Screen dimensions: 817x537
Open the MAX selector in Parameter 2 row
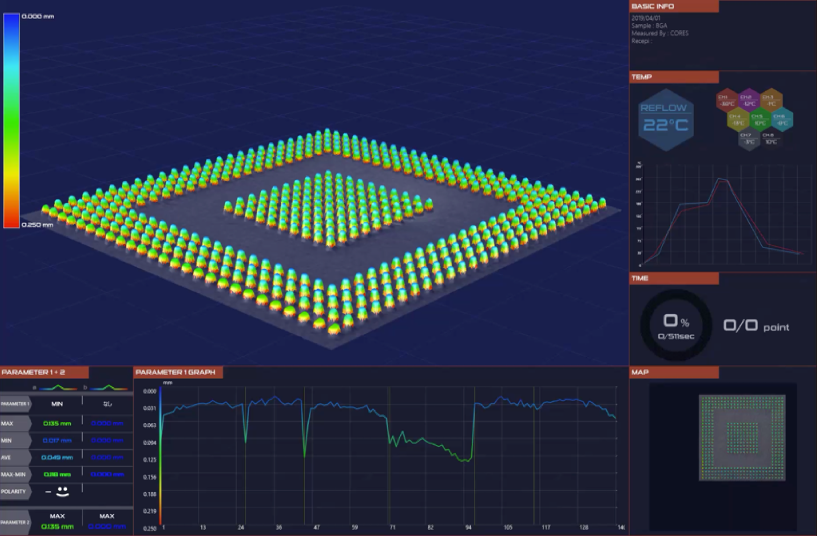coord(57,515)
